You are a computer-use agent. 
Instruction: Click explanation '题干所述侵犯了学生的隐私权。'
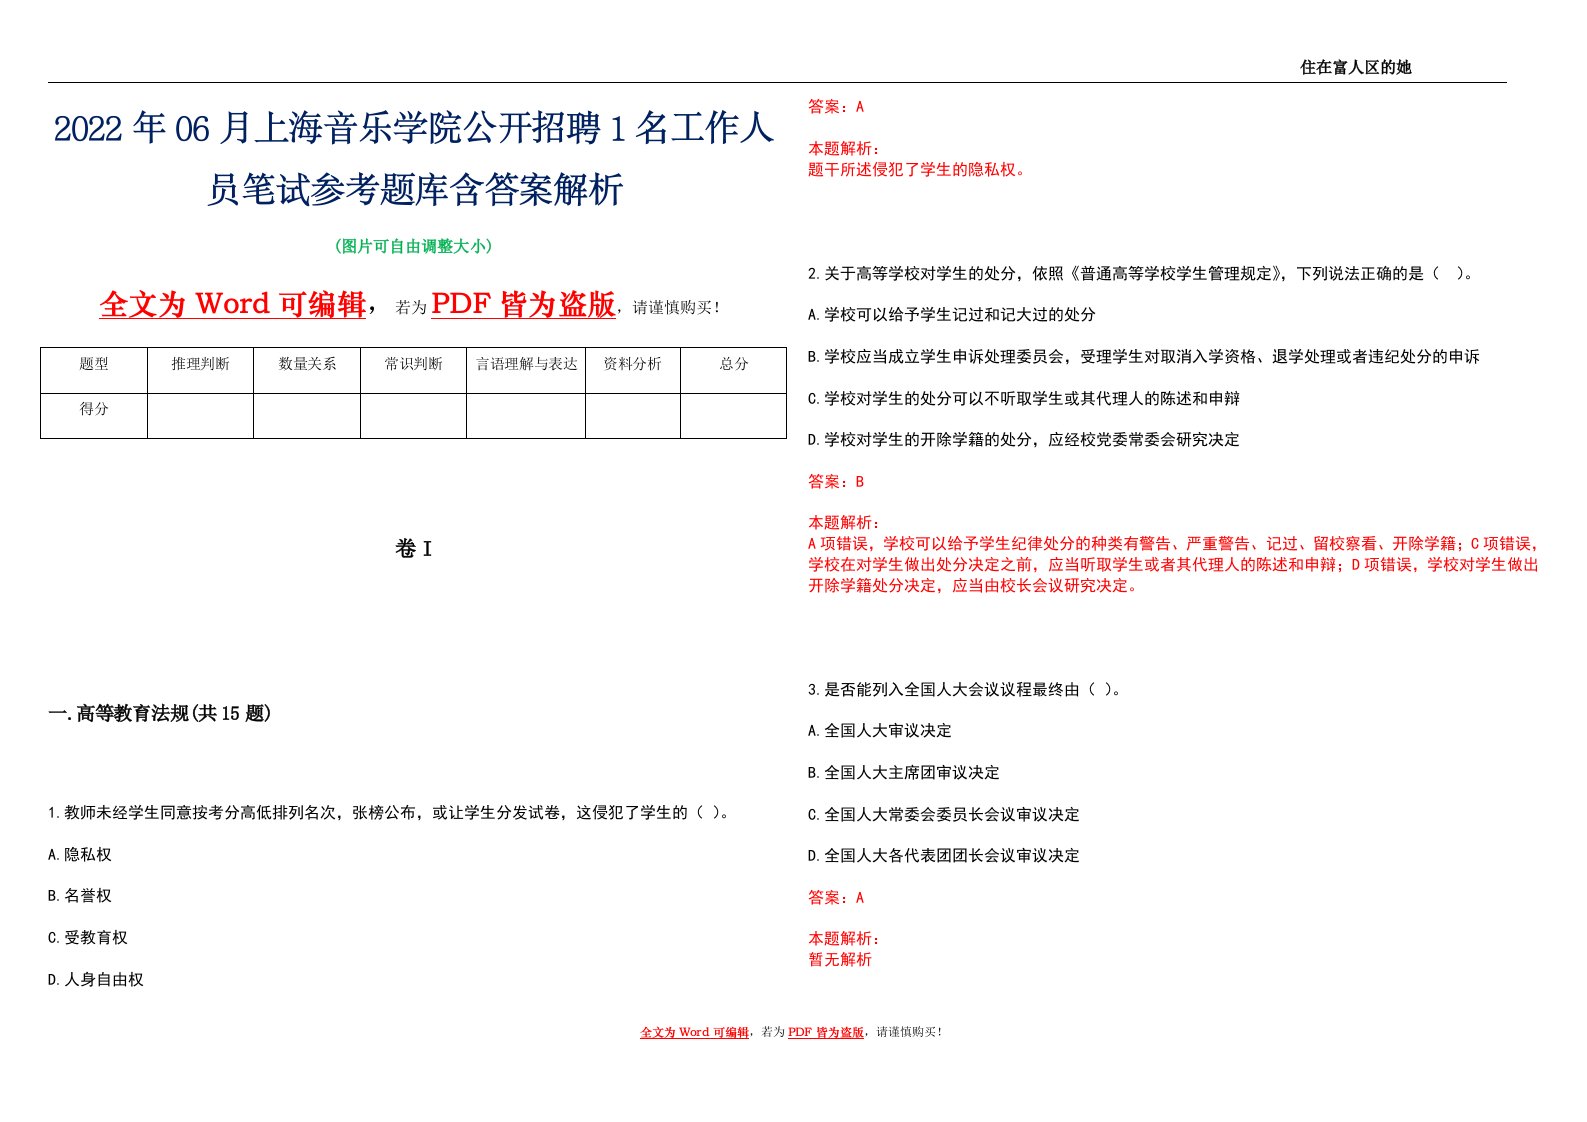coord(919,170)
